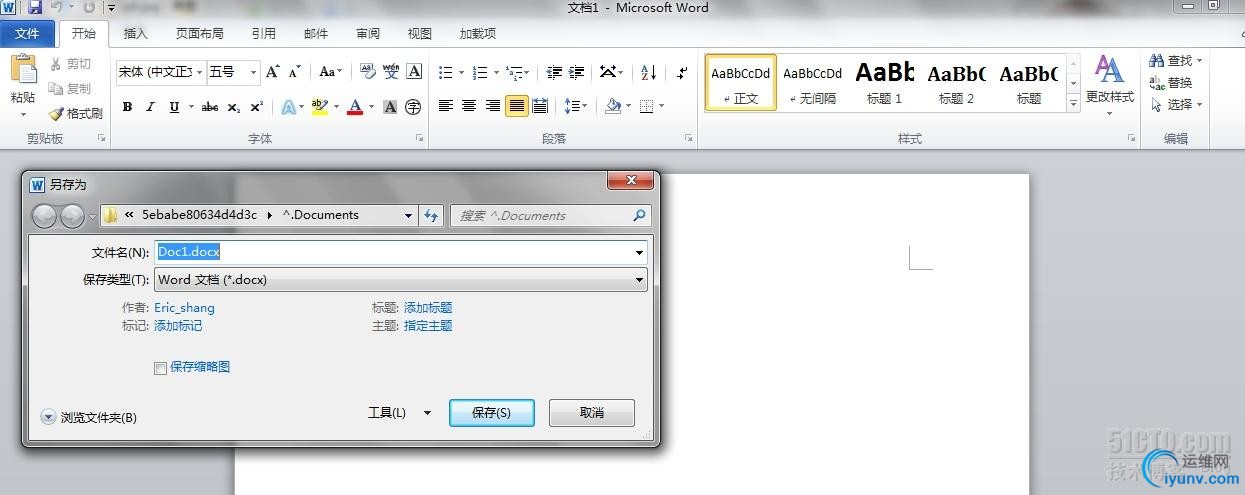
Task: Toggle italic formatting
Action: click(150, 107)
